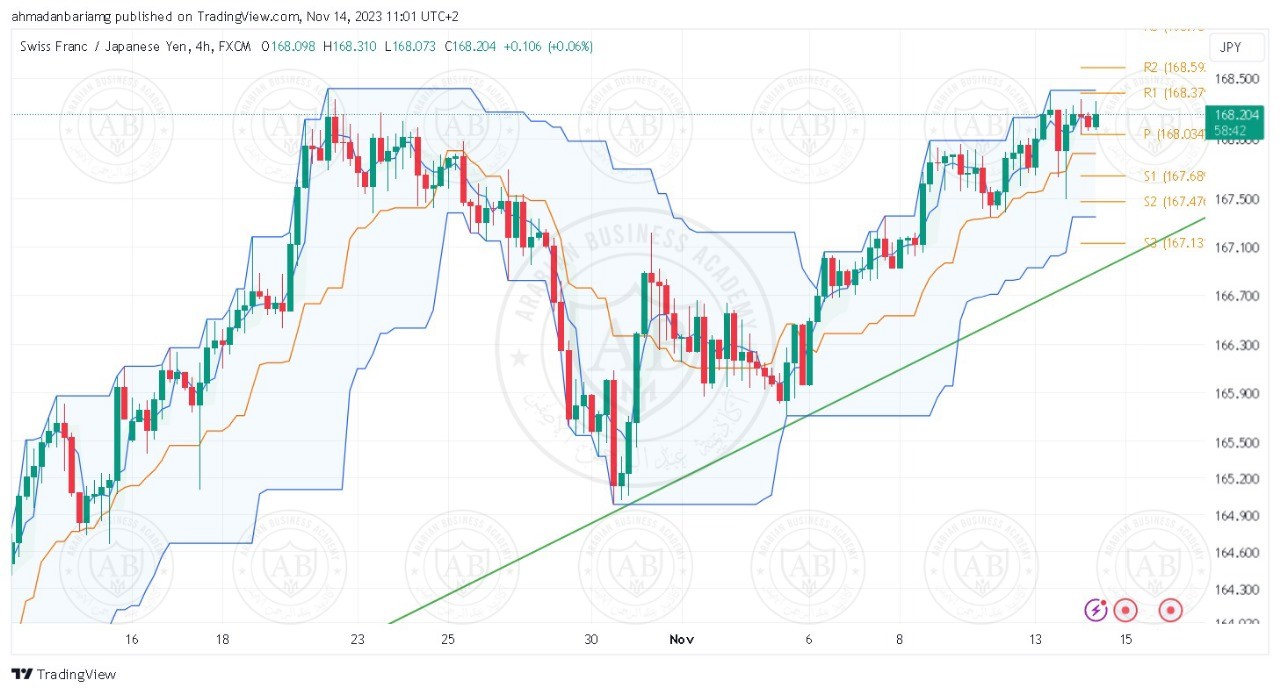
Task: Click the TradingView logo at bottom left
Action: (x=64, y=674)
